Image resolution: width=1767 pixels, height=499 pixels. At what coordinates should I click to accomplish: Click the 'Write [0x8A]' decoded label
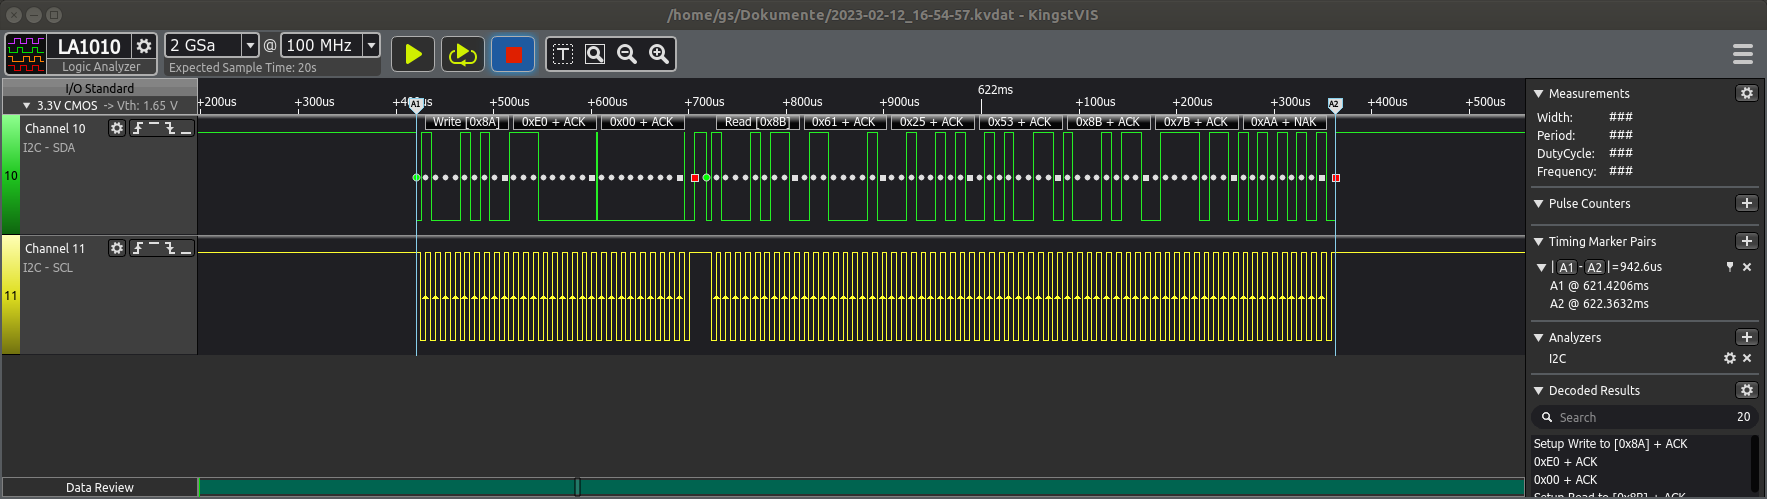pyautogui.click(x=466, y=122)
